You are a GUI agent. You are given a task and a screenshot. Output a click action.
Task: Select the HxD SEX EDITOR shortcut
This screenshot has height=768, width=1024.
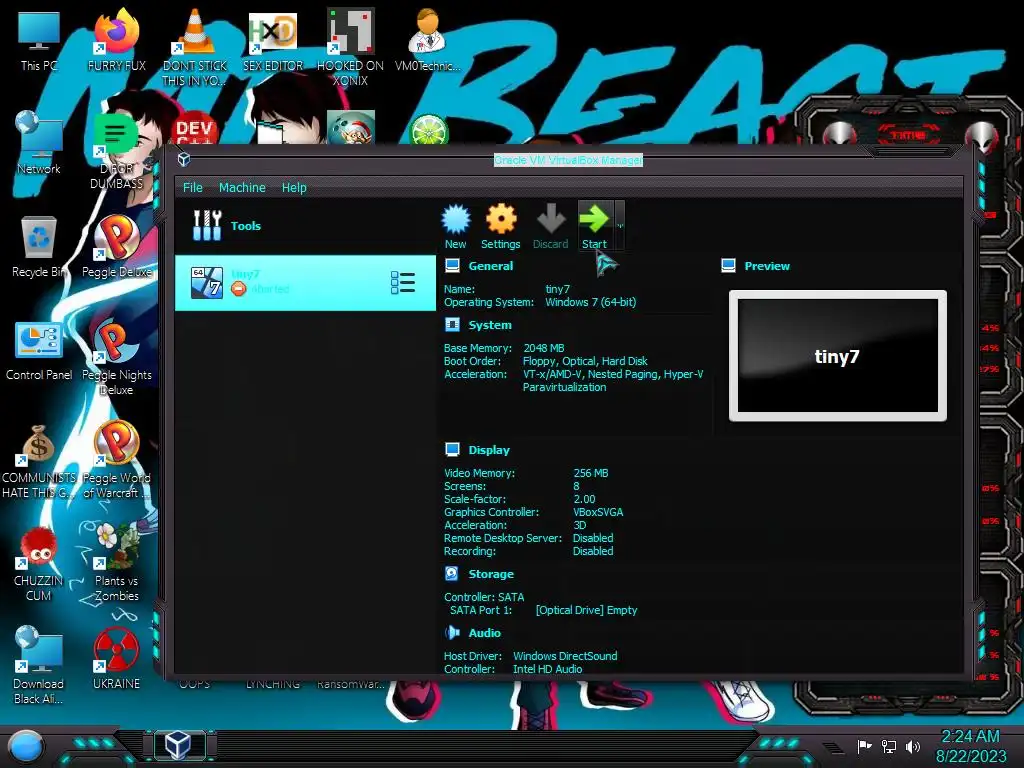tap(273, 42)
